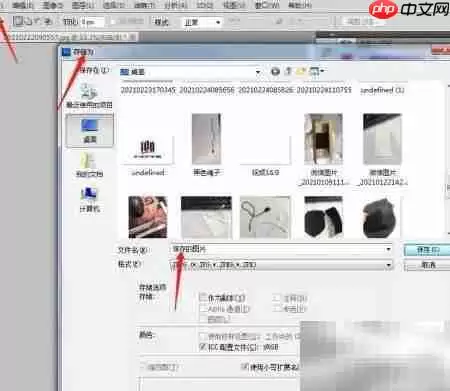Select the file entry 20210224085826
Viewport: 450px width, 391px height.
tap(265, 90)
